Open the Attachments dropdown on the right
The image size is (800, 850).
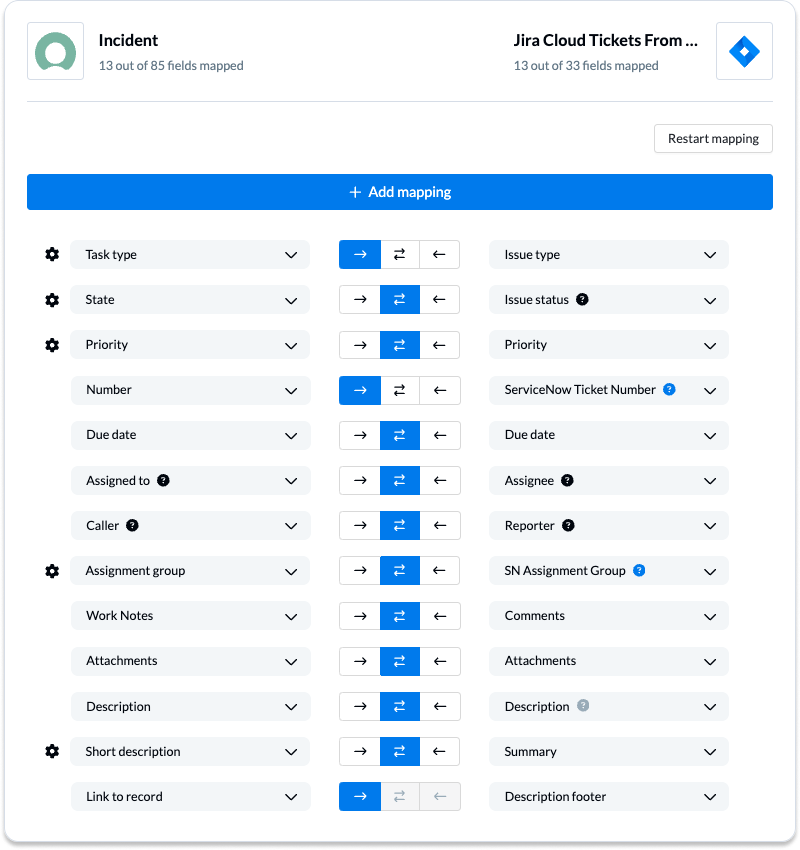click(608, 661)
